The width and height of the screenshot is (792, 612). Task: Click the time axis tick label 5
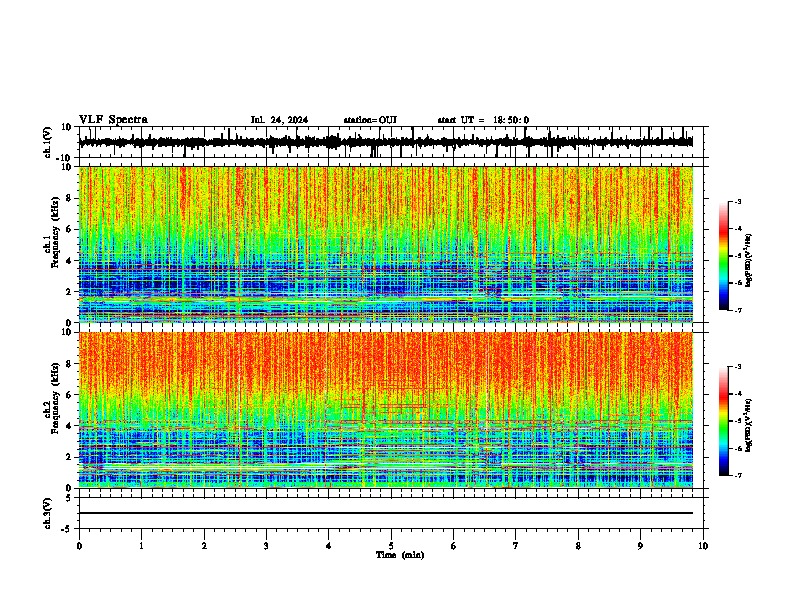[x=391, y=546]
